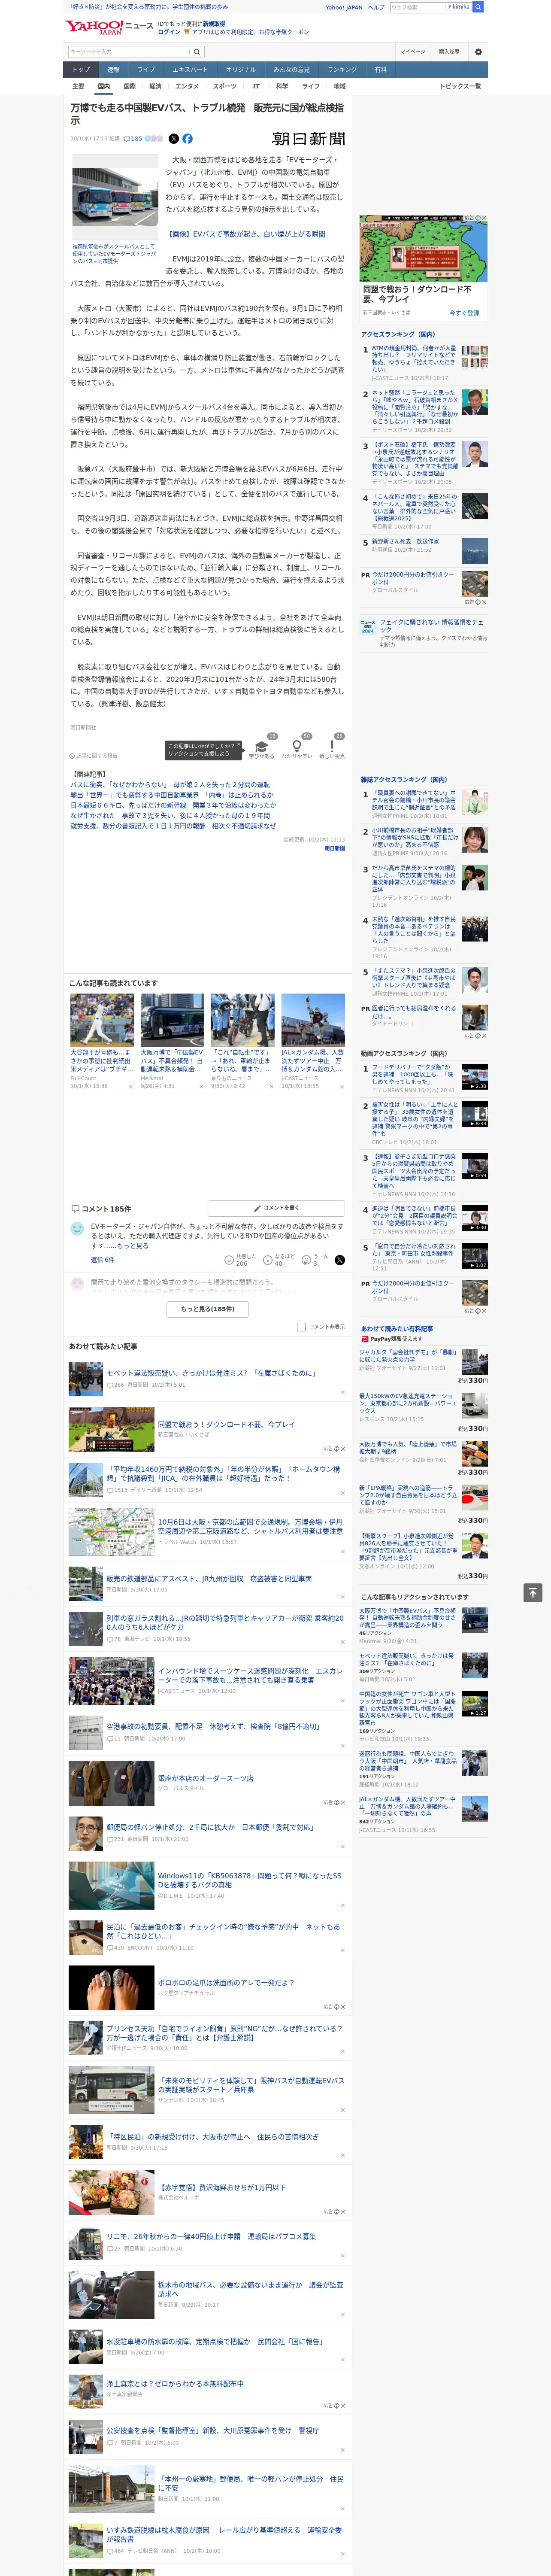
Task: Click the keyword search magnifier icon
Action: 197,51
